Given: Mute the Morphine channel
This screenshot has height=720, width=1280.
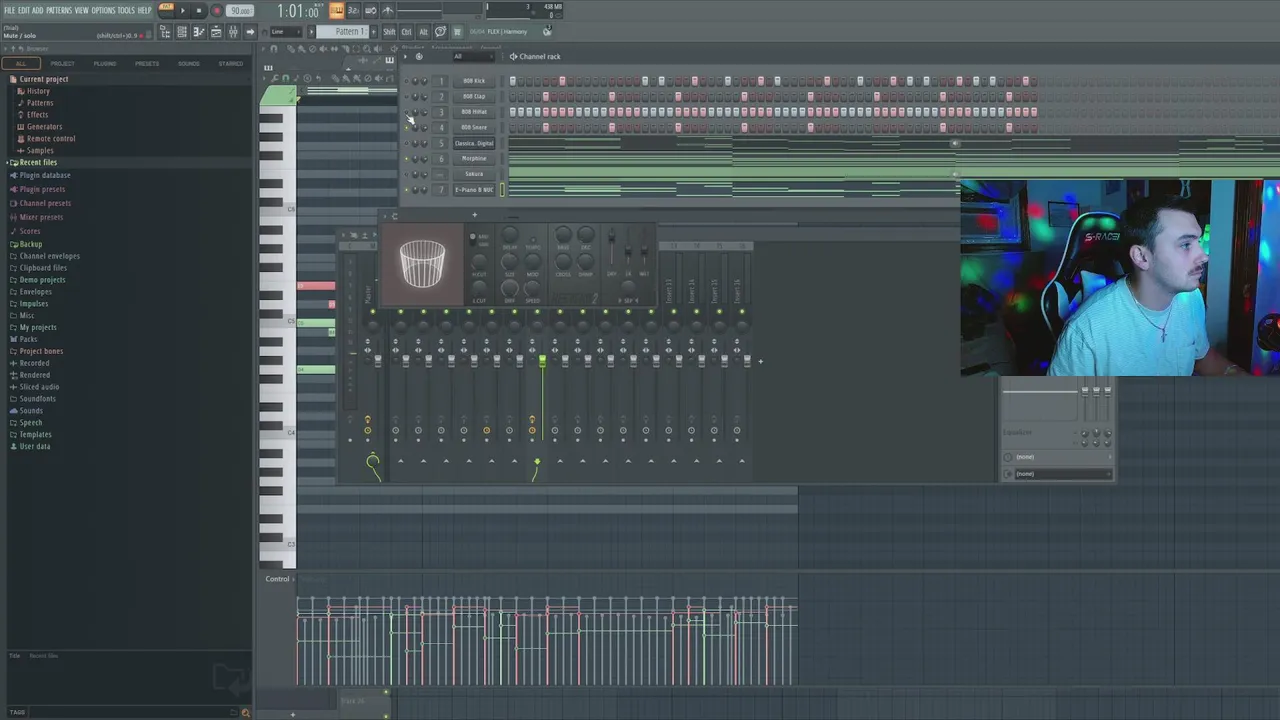Looking at the screenshot, I should pos(406,158).
